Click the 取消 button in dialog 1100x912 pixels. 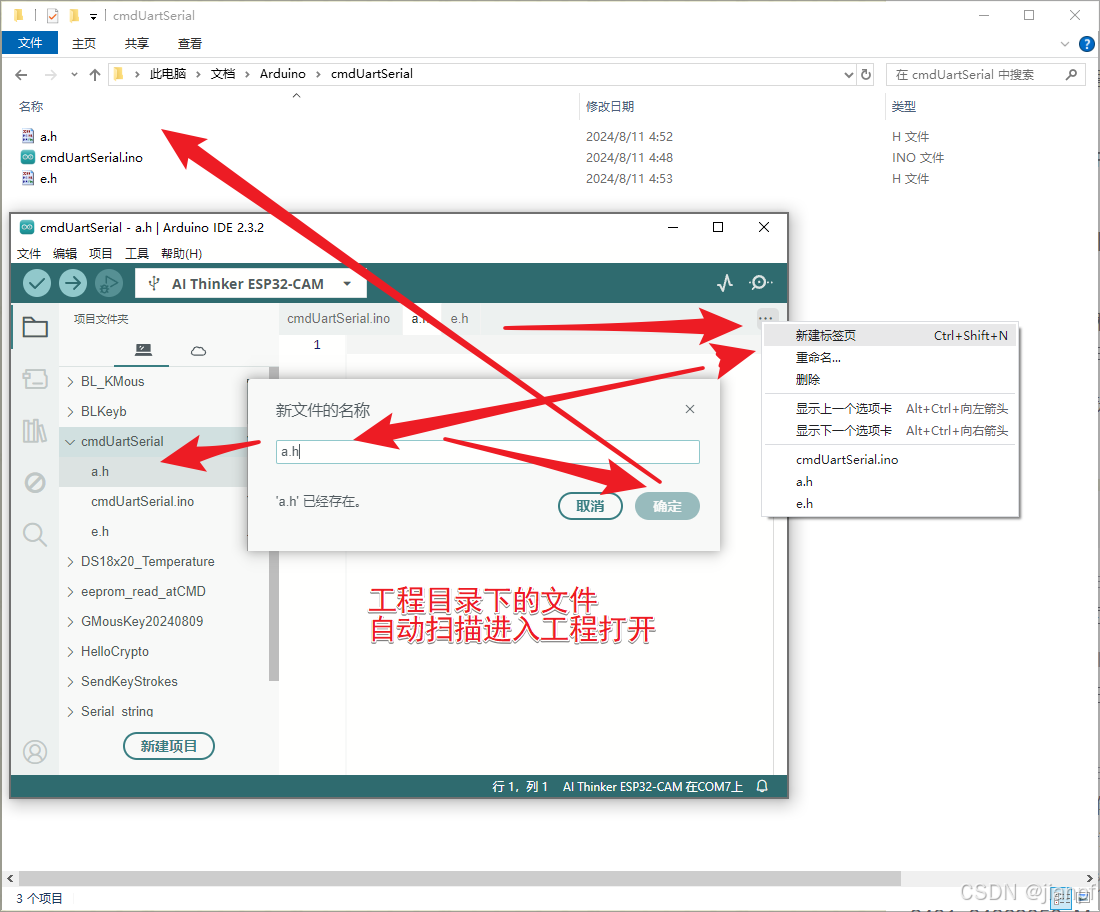point(590,506)
